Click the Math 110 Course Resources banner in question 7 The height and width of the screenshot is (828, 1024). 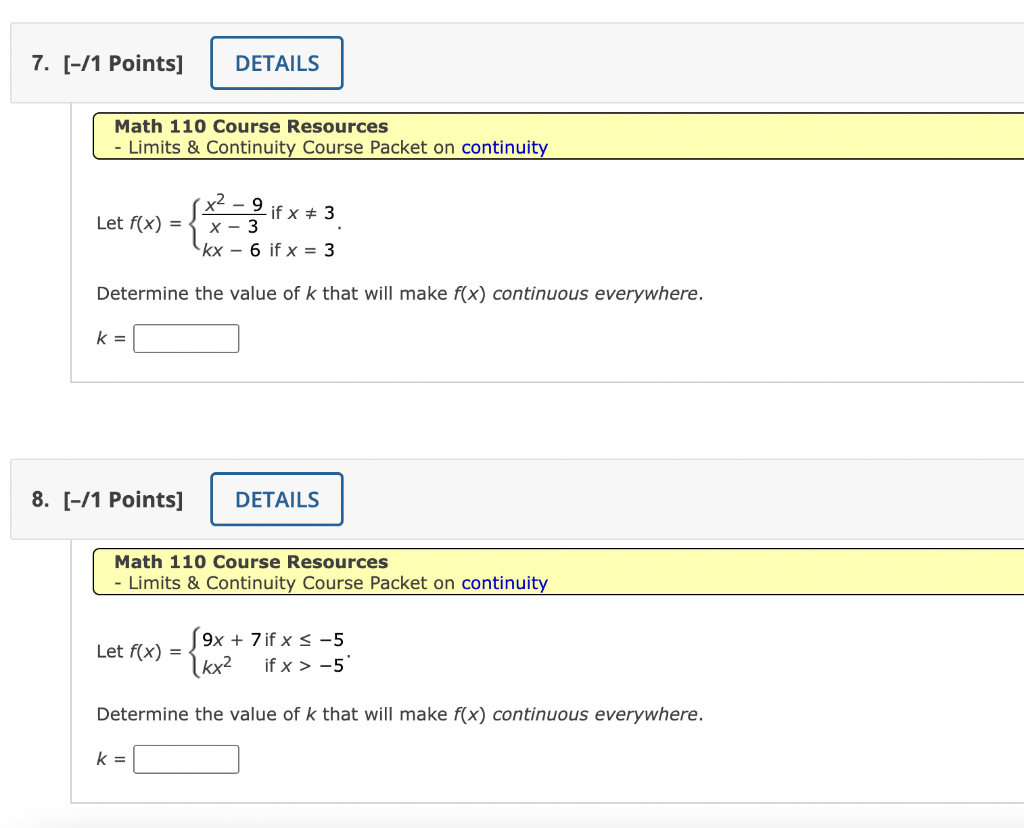click(x=250, y=126)
